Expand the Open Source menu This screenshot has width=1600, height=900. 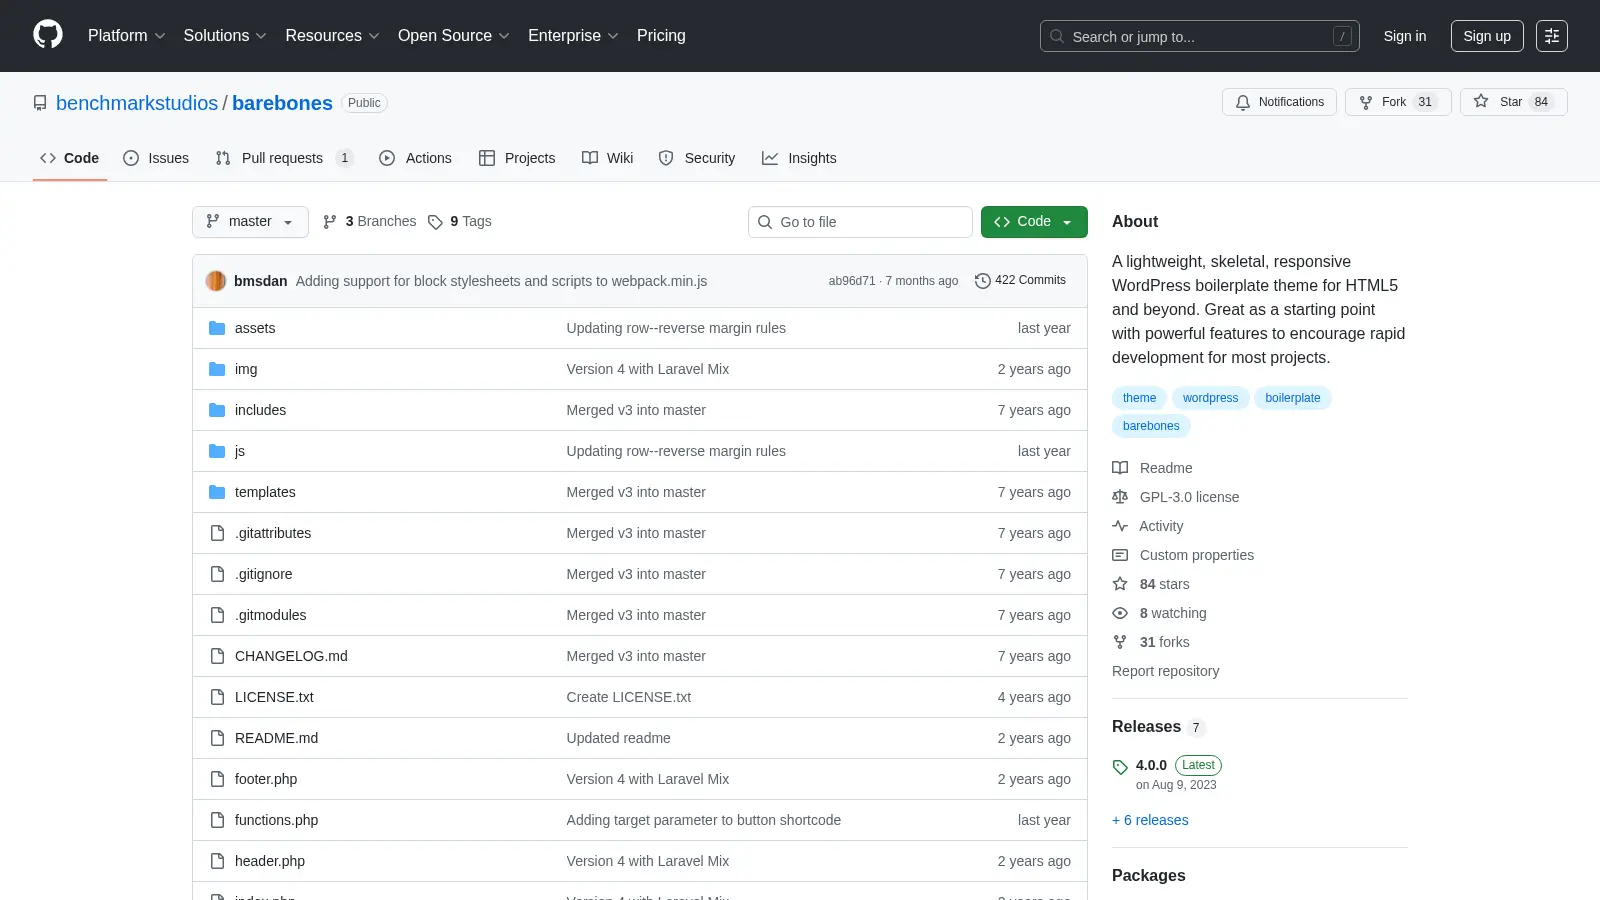click(454, 36)
